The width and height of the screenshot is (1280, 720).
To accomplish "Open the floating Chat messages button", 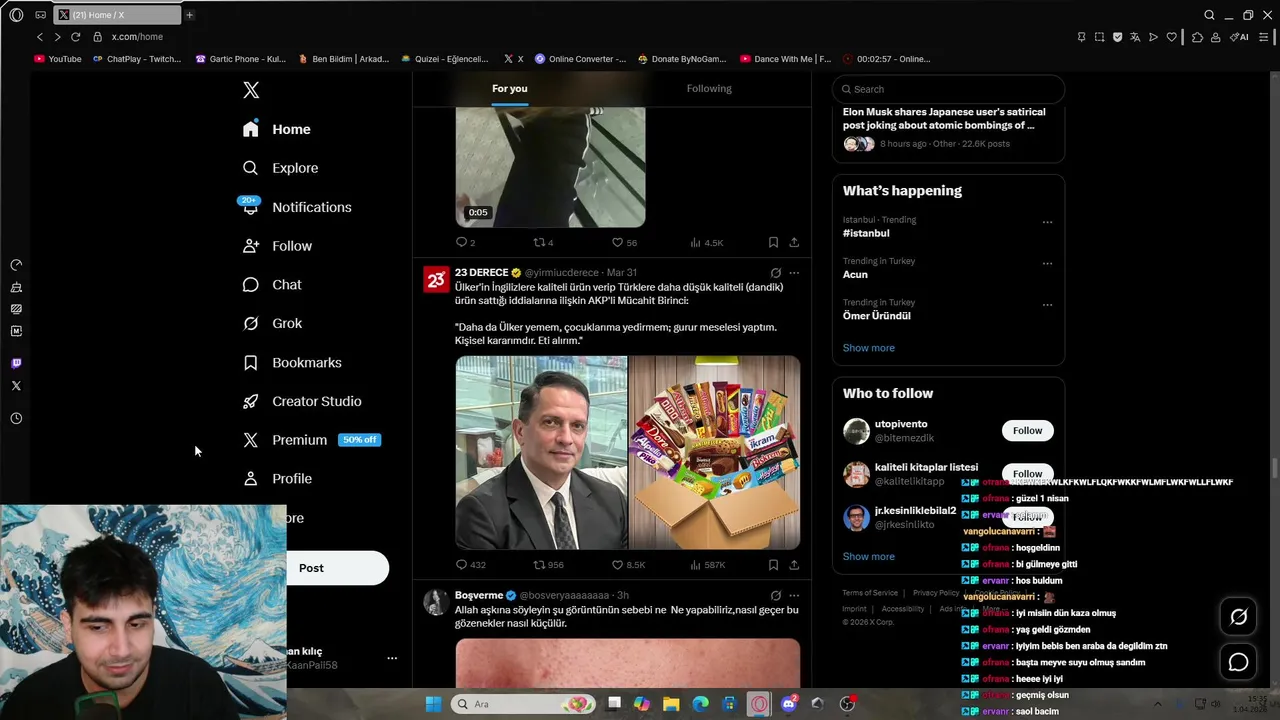I will [x=1238, y=662].
